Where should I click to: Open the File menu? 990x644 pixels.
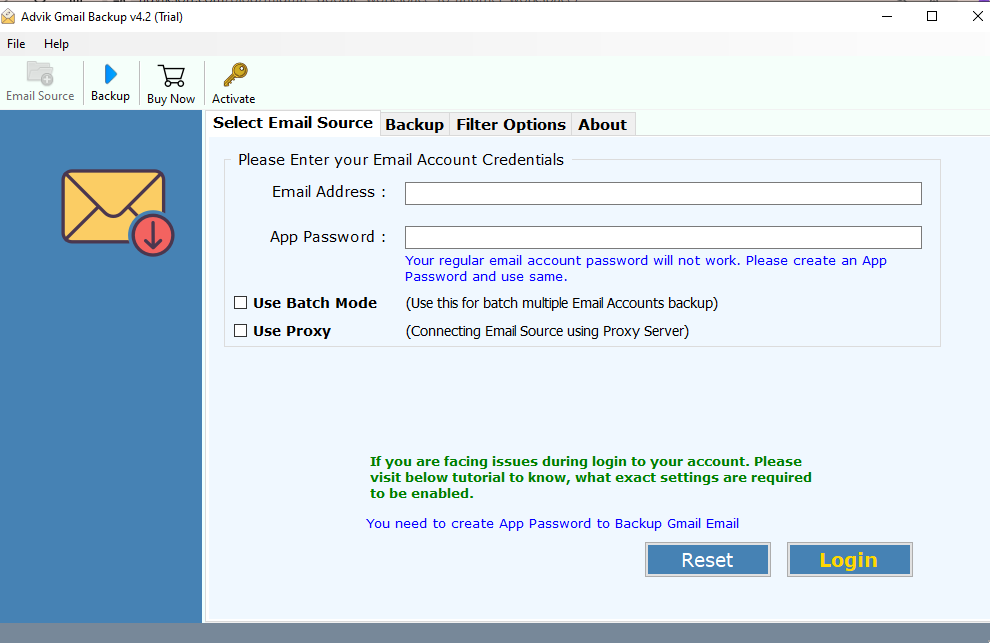point(16,44)
